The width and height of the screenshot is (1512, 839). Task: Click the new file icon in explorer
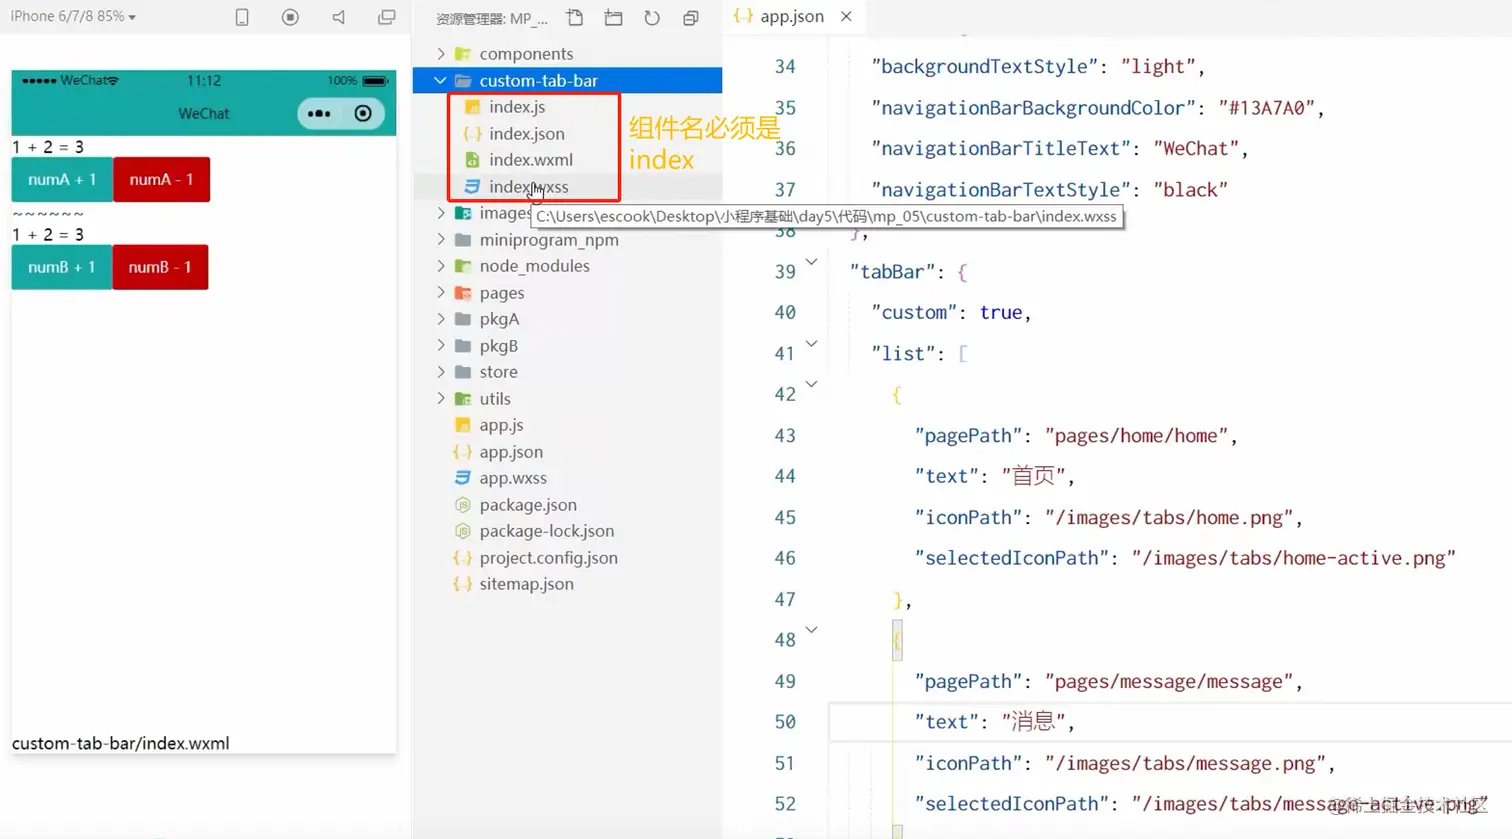[574, 18]
